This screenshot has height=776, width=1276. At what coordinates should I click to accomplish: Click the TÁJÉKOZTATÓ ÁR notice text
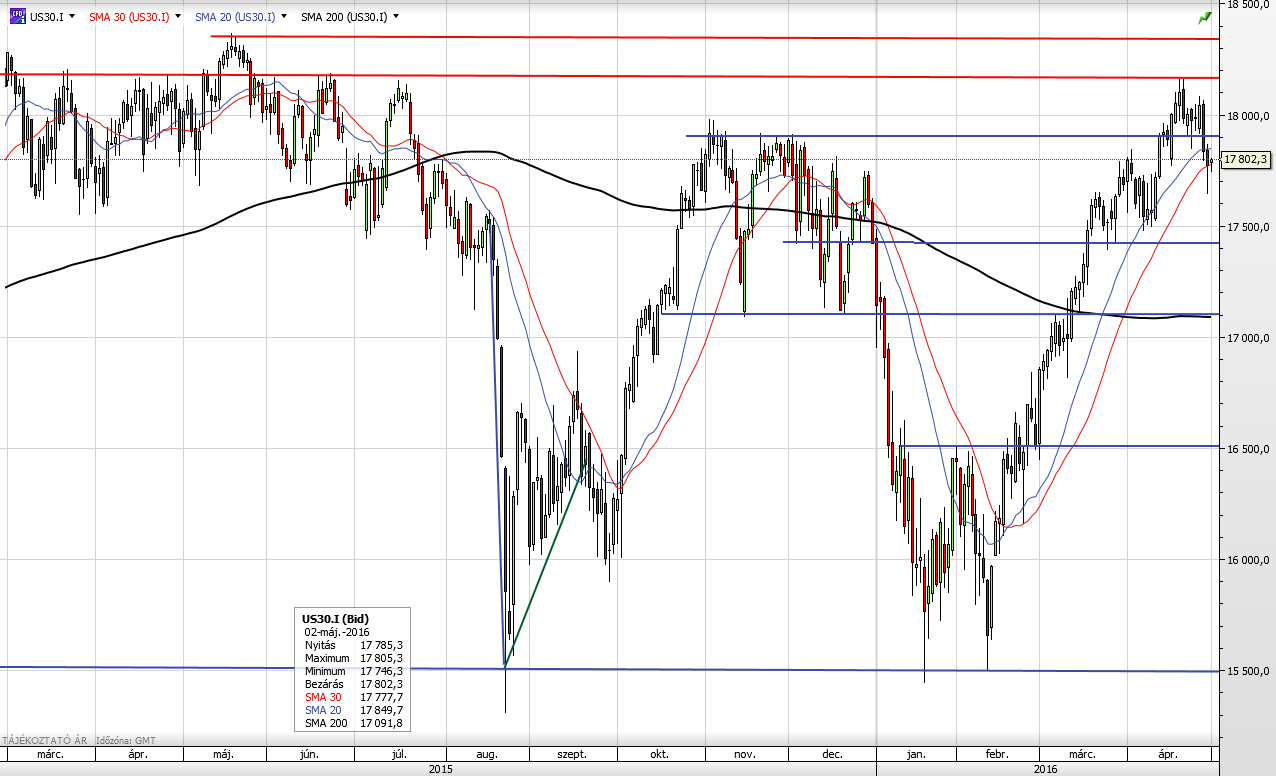point(45,741)
